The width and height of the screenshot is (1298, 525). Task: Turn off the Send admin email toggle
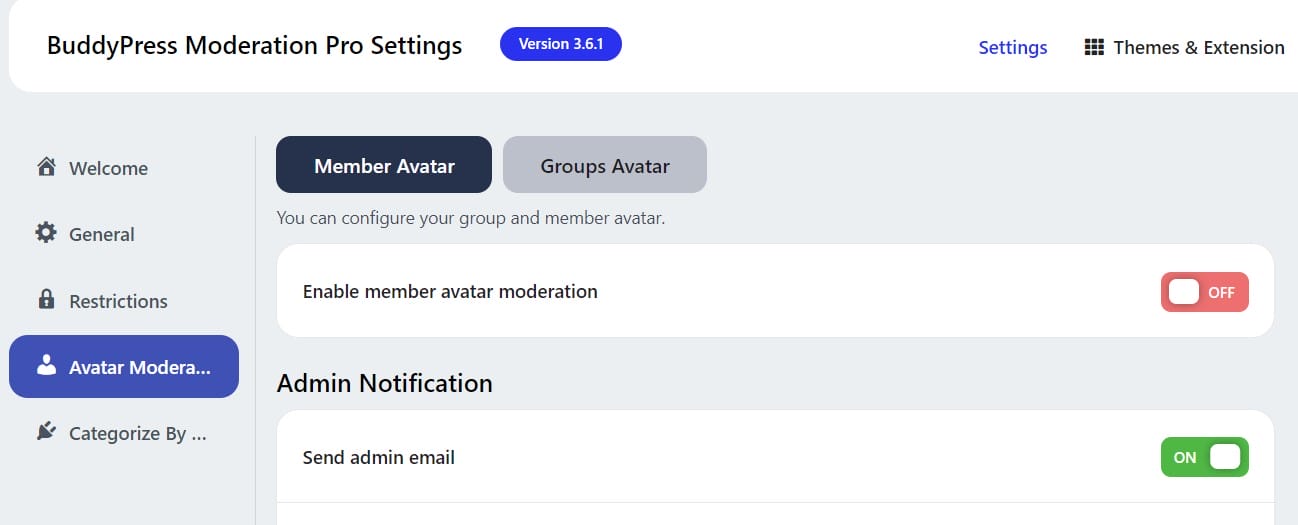(1204, 457)
